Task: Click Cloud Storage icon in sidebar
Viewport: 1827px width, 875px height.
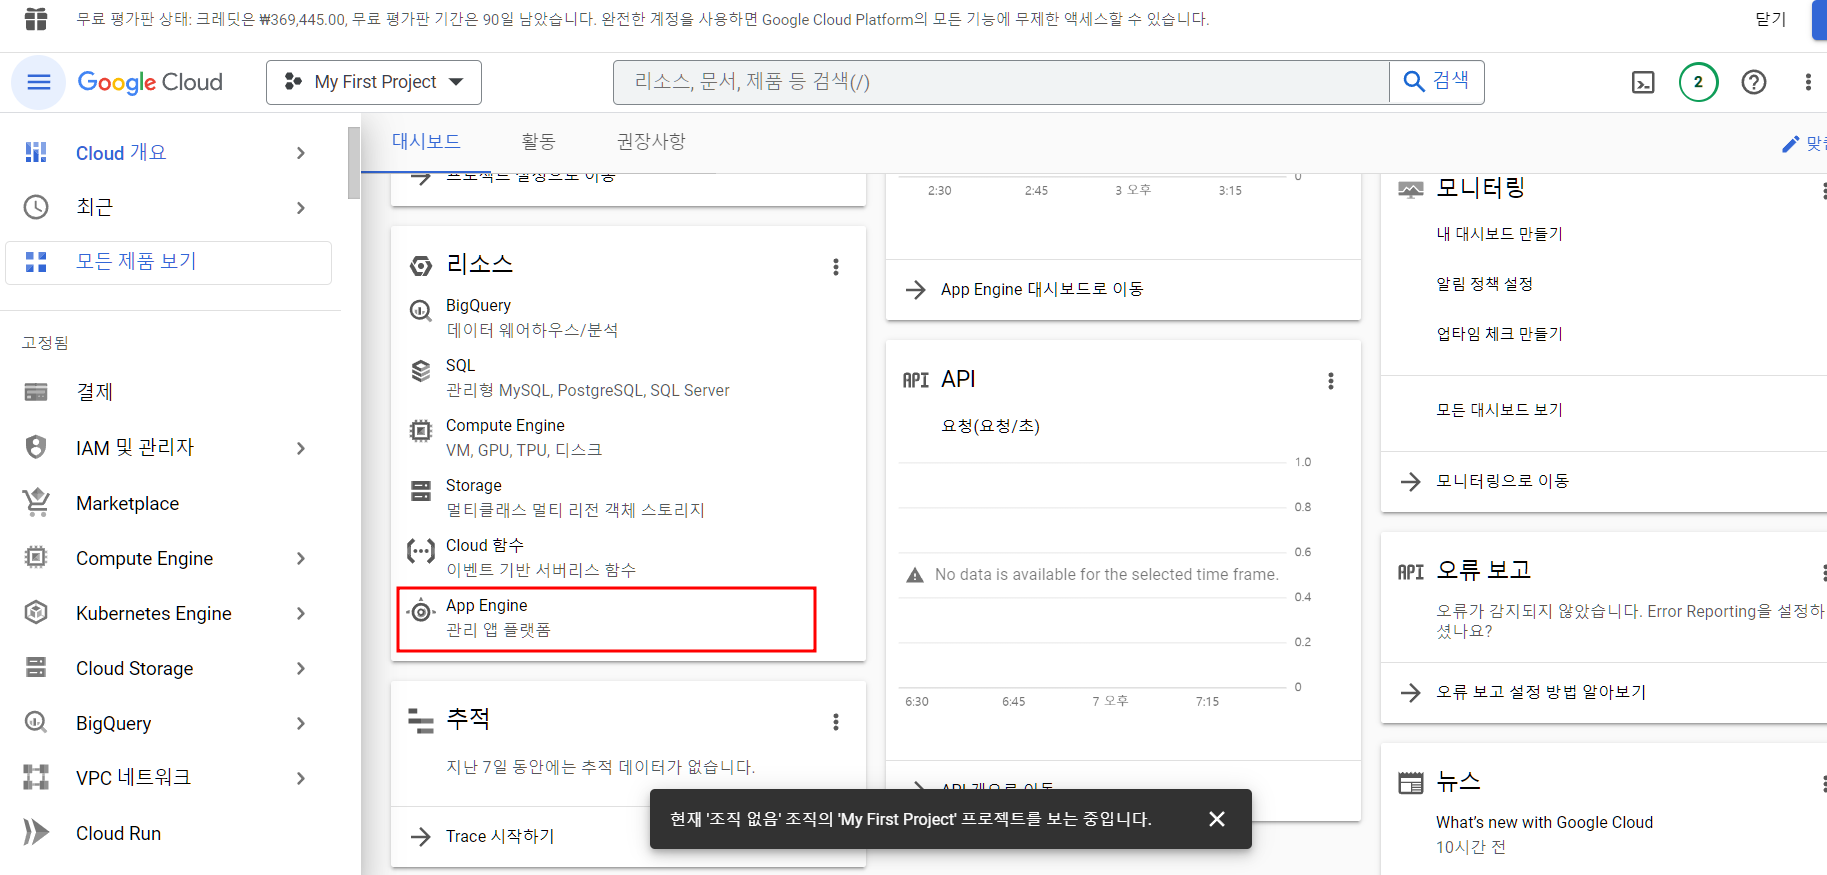Action: click(x=36, y=667)
